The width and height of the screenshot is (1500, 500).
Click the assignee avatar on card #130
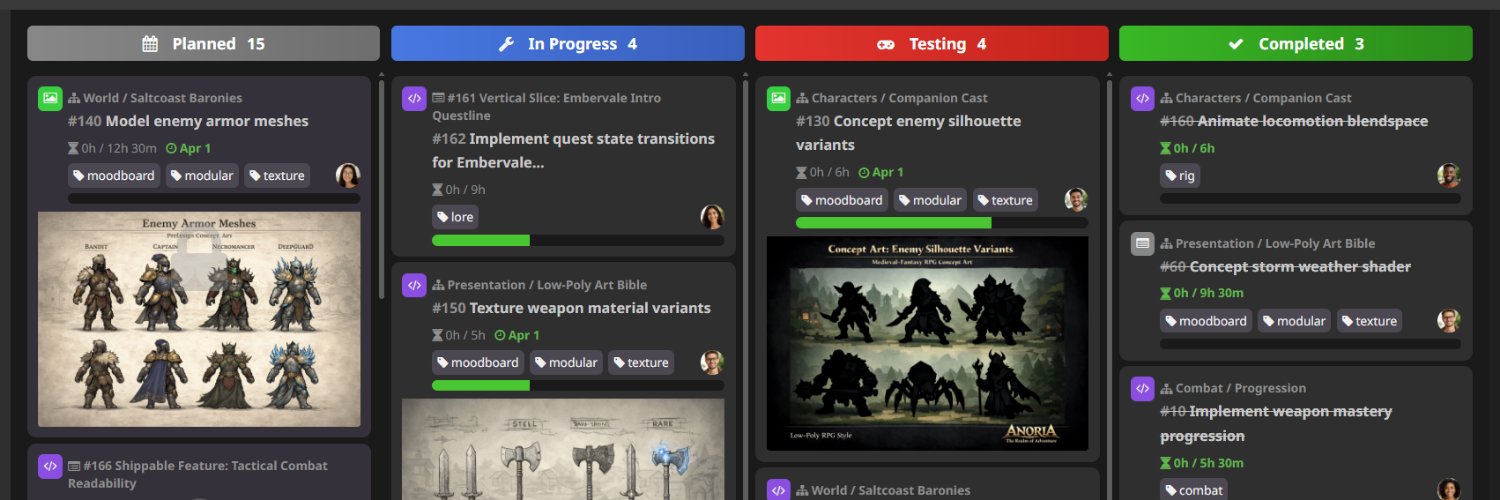pyautogui.click(x=1076, y=199)
